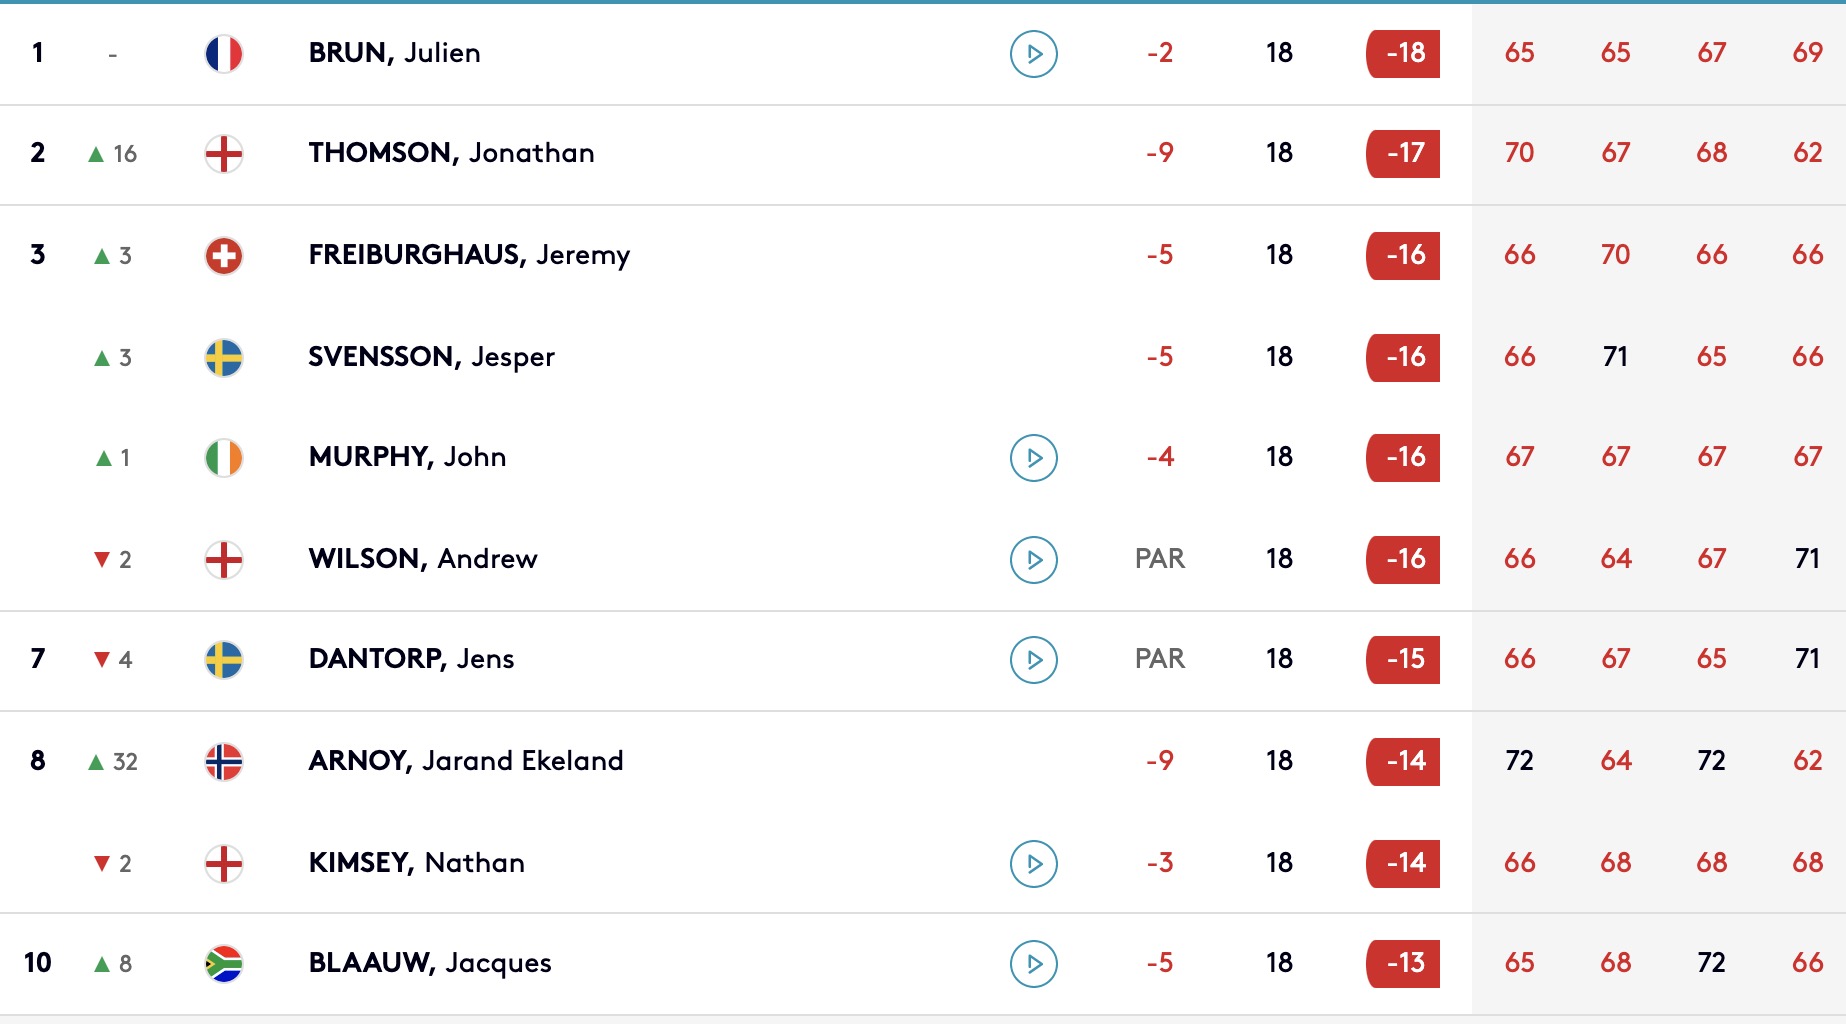Click the Irish flag beside Murphy

coord(224,458)
